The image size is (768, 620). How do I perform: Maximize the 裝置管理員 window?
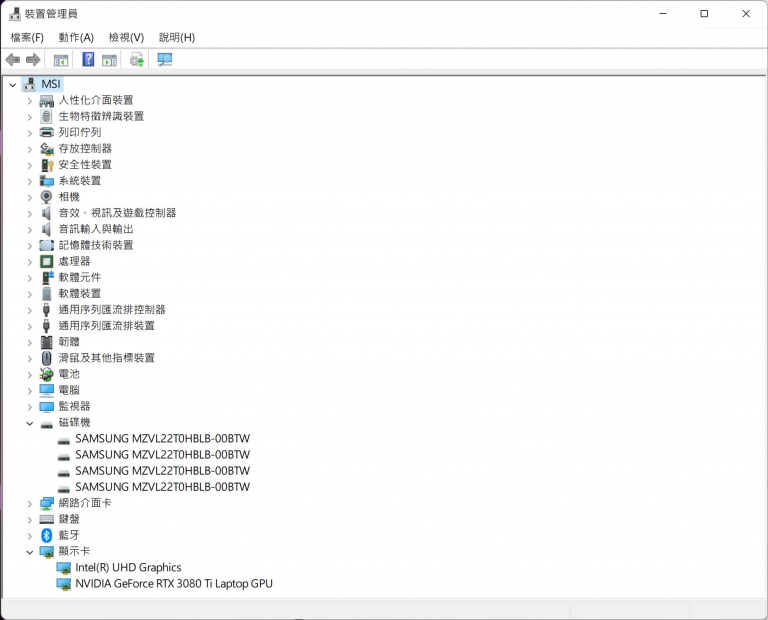704,14
